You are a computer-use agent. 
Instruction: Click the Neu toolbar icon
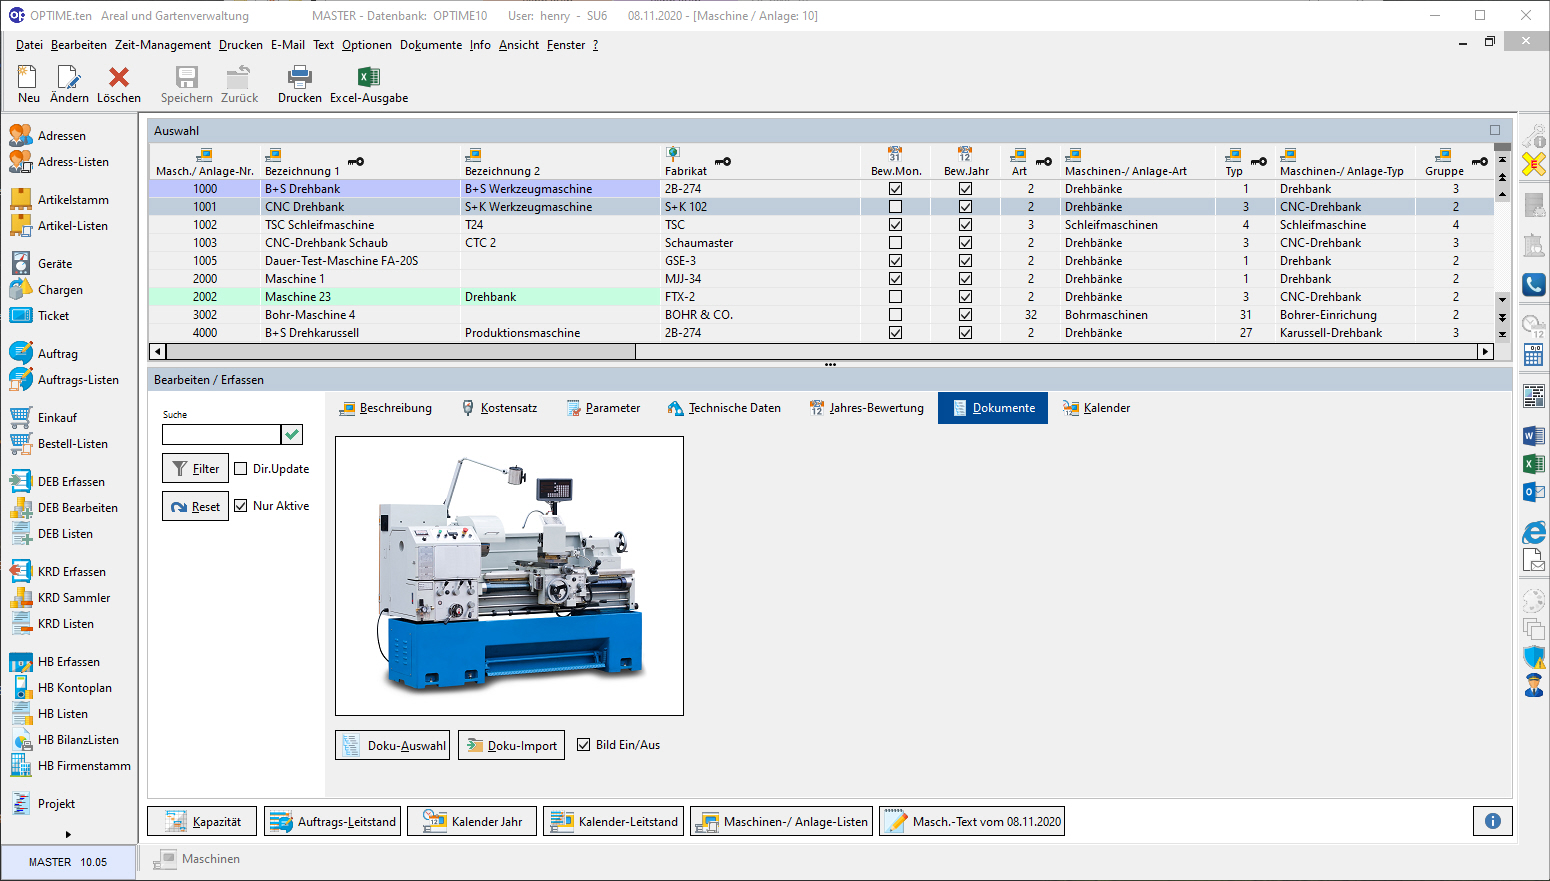(28, 77)
